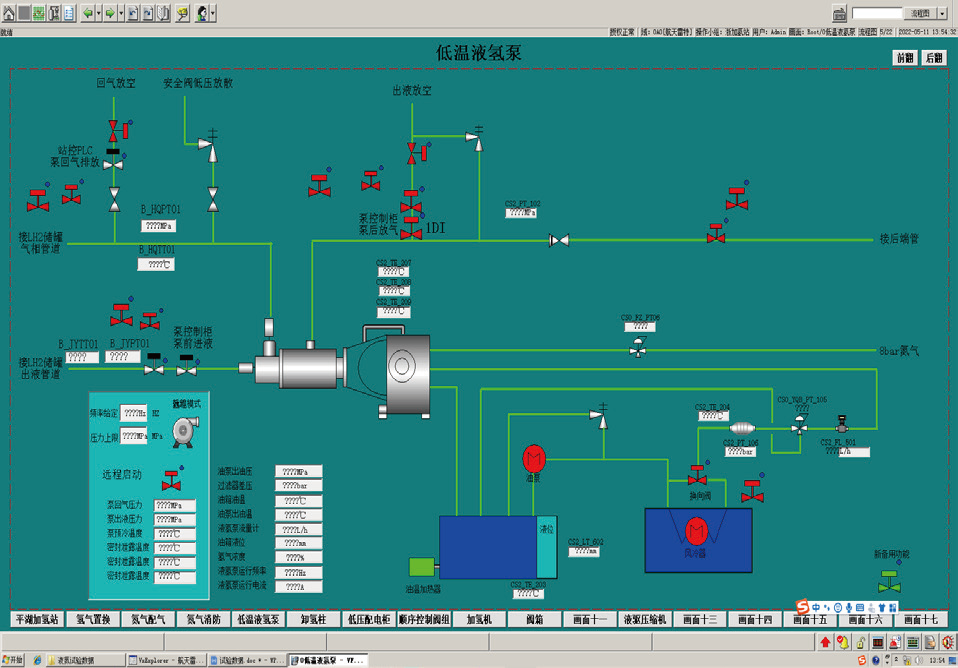Click the user login icon in toolbar
This screenshot has height=668, width=958.
coord(202,13)
